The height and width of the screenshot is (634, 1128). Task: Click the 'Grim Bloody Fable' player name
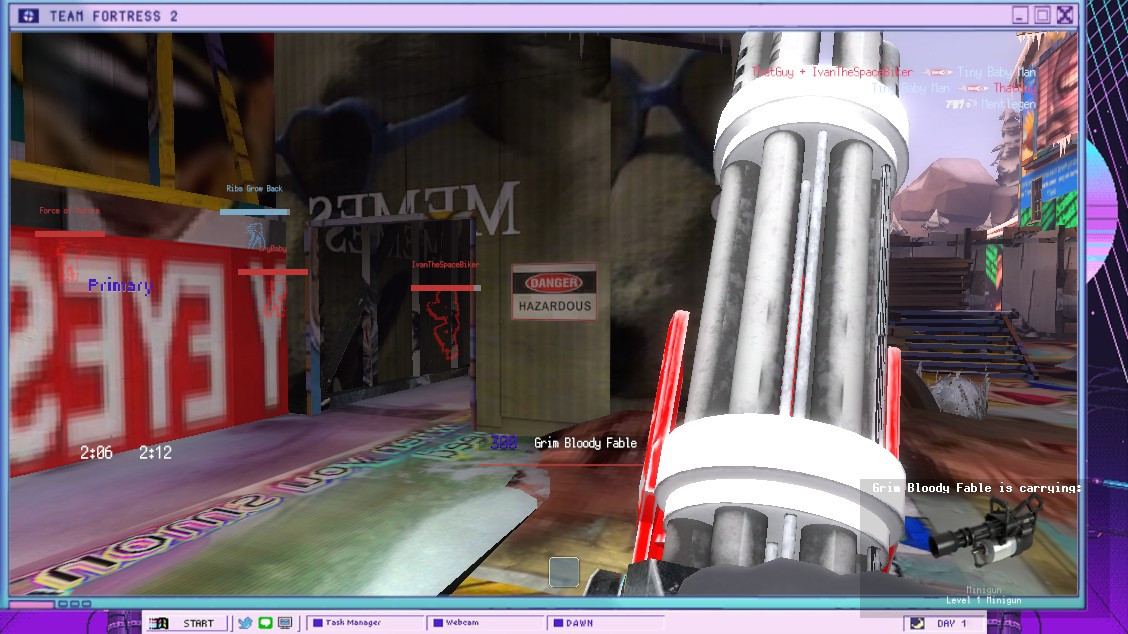point(586,443)
